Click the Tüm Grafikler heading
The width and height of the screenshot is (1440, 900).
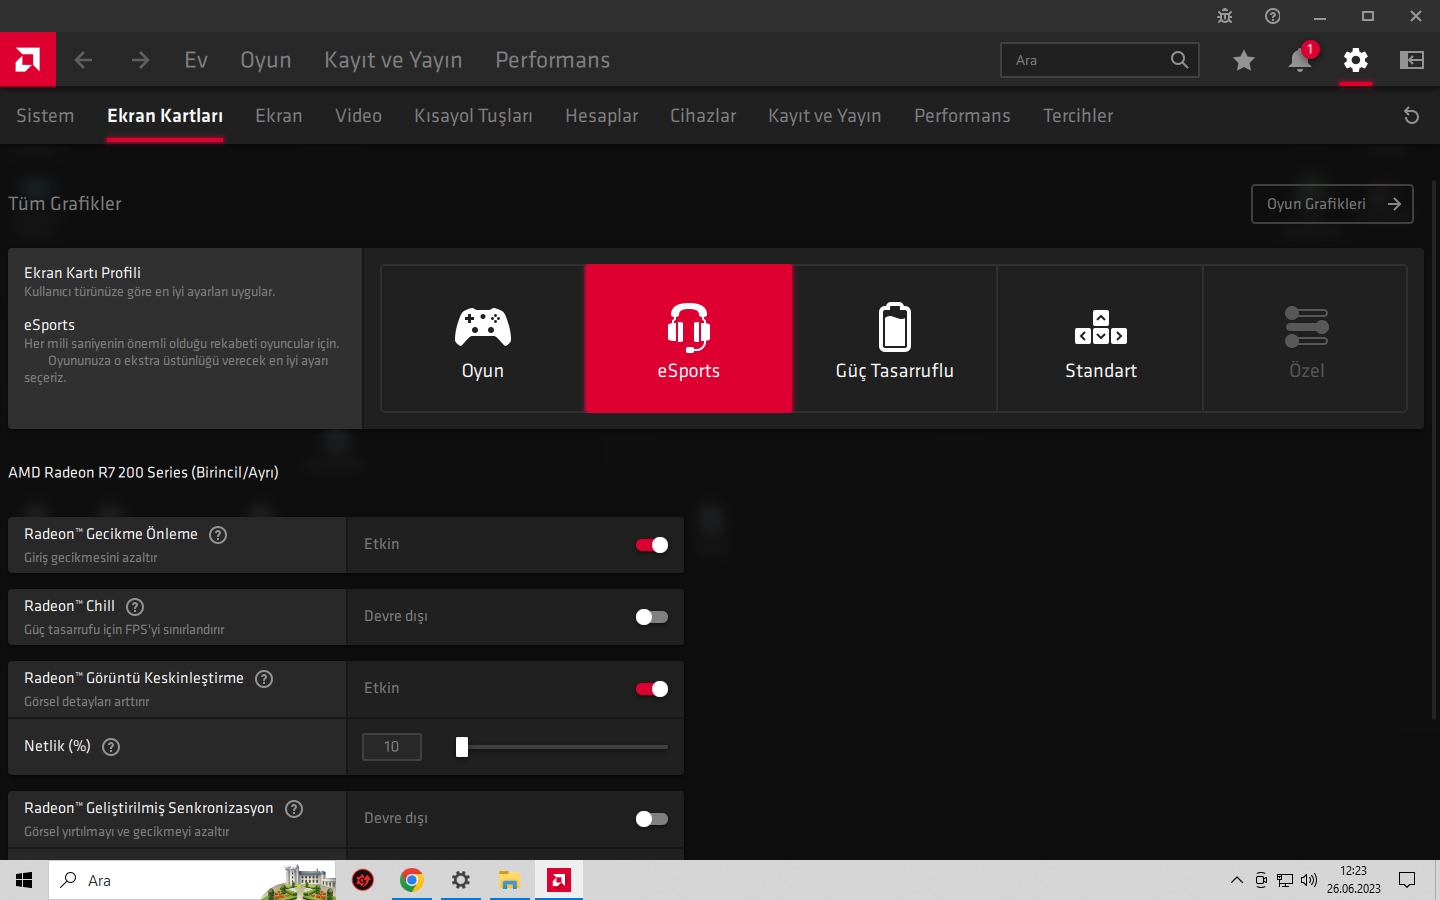[x=65, y=204]
